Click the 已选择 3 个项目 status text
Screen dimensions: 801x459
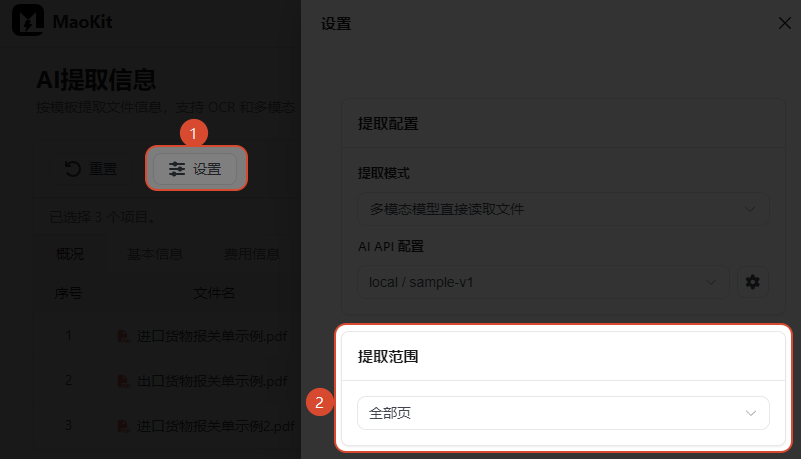coord(103,218)
